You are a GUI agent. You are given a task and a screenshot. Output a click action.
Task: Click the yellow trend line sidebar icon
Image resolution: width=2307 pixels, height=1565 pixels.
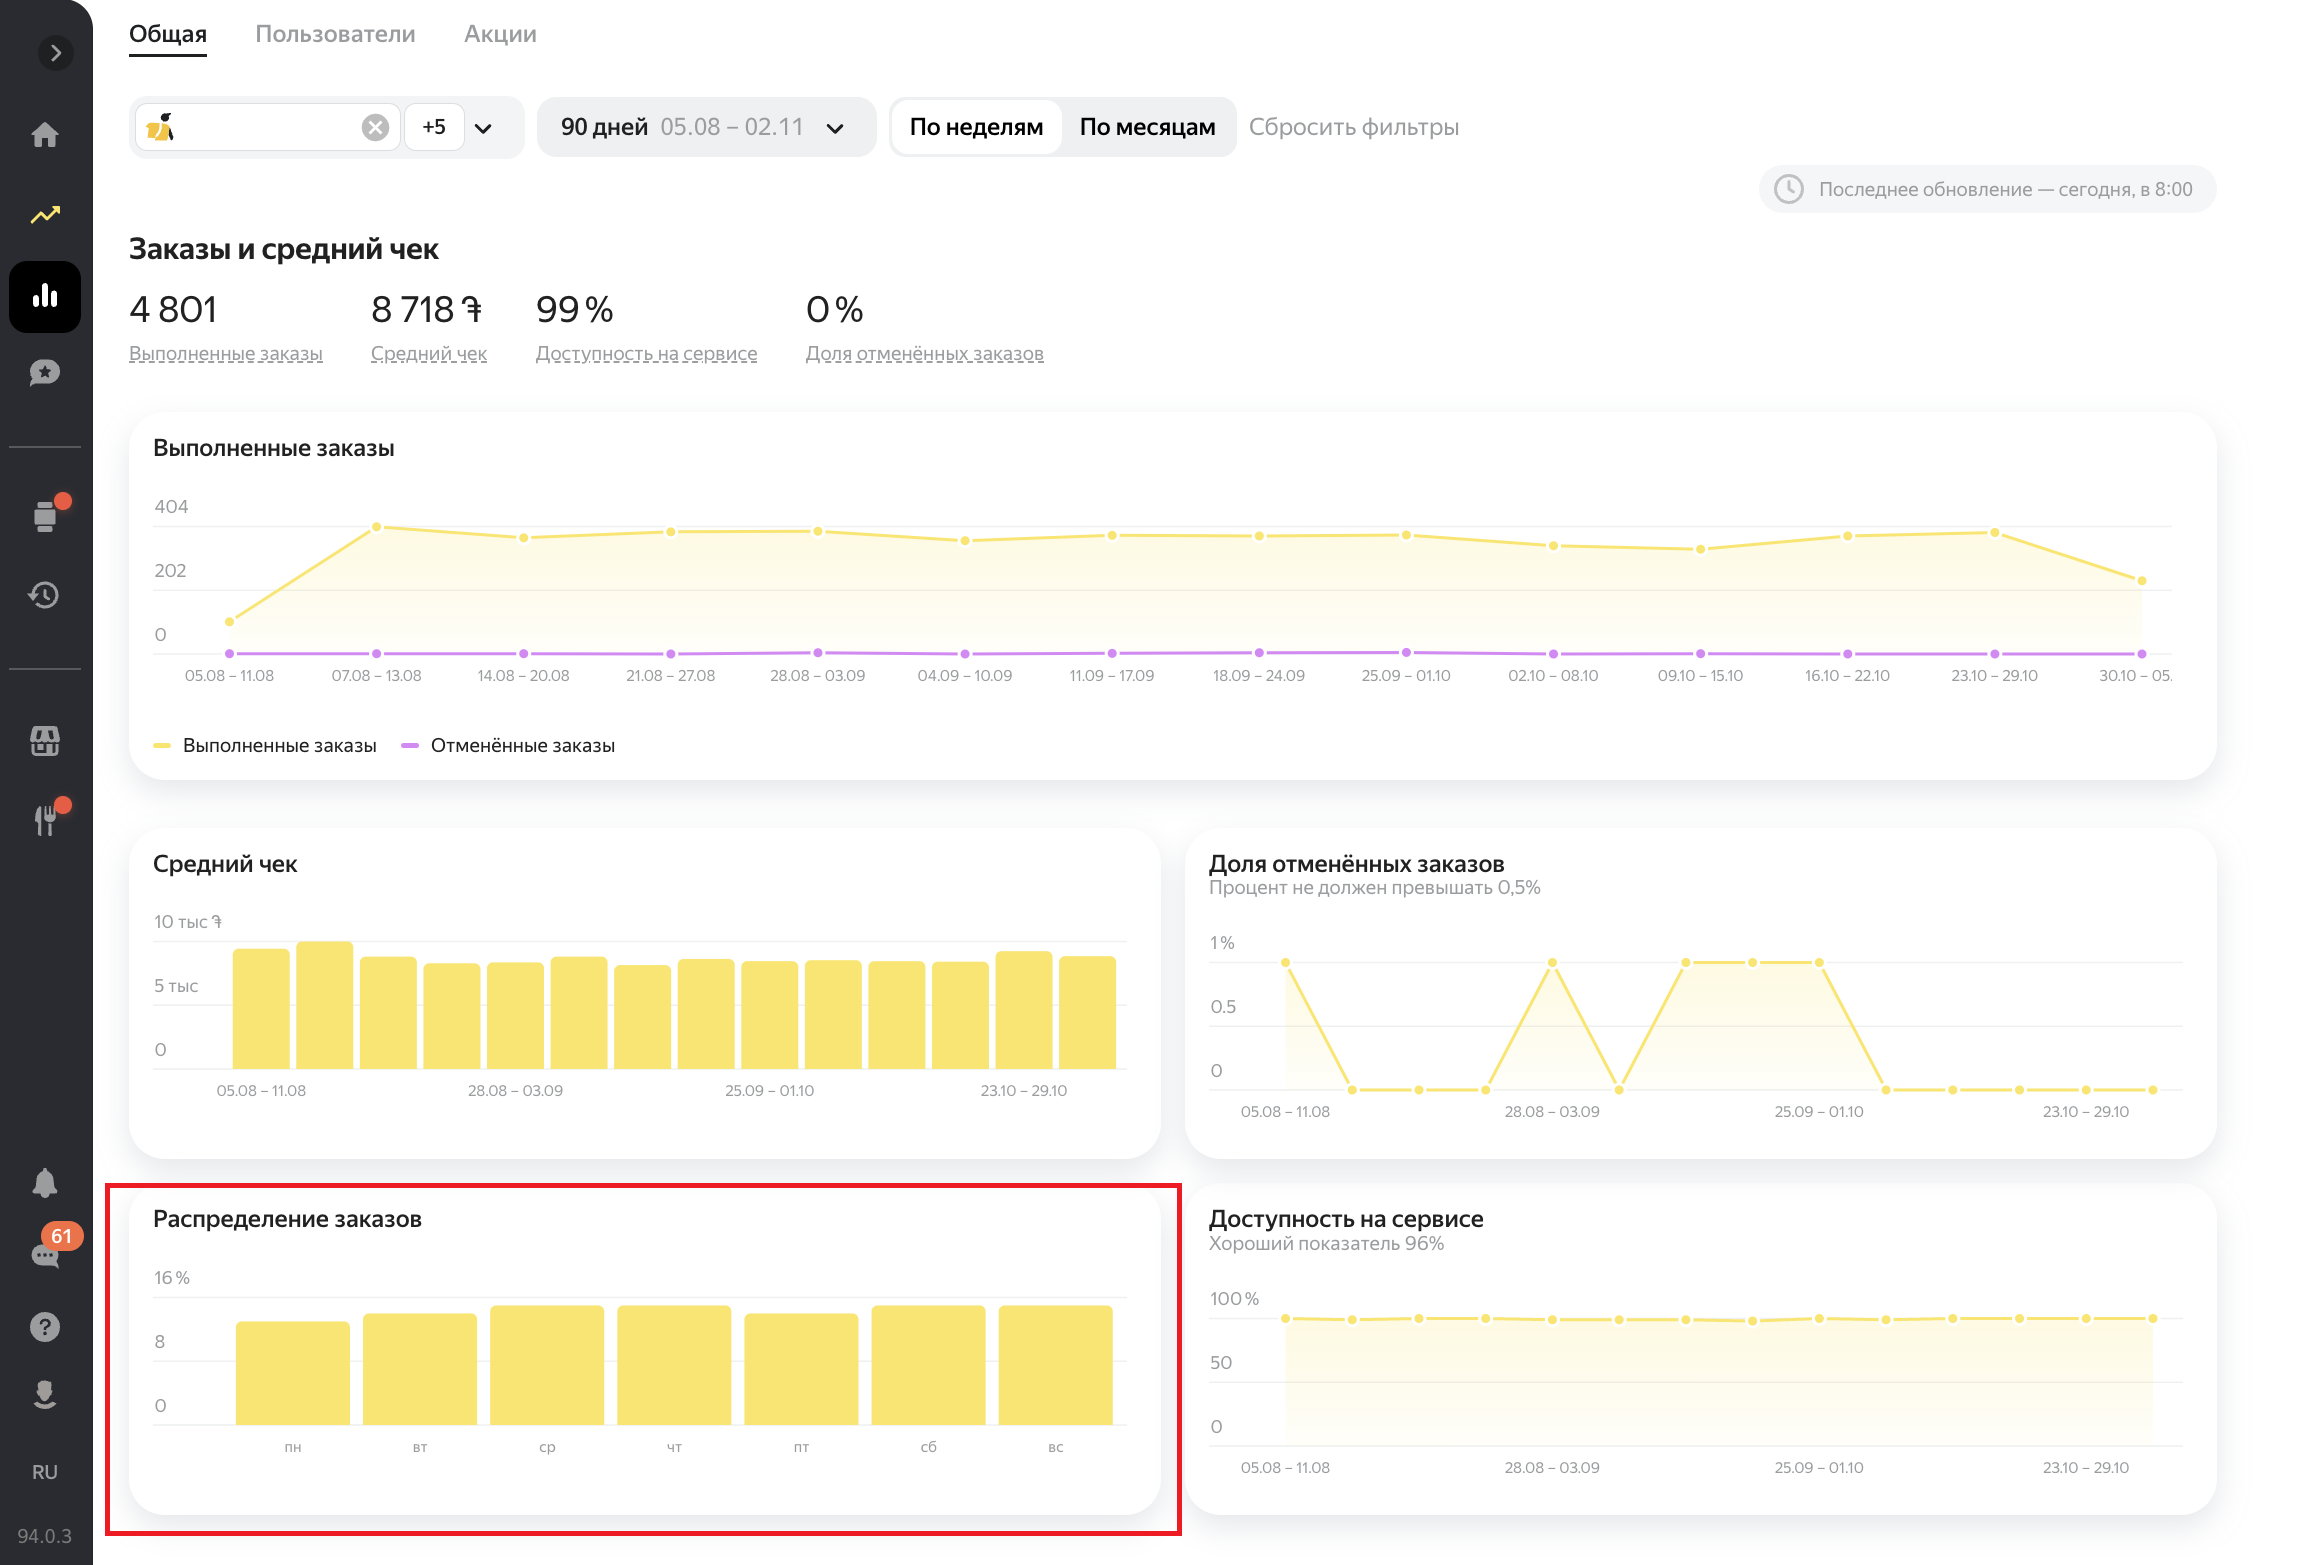point(45,215)
